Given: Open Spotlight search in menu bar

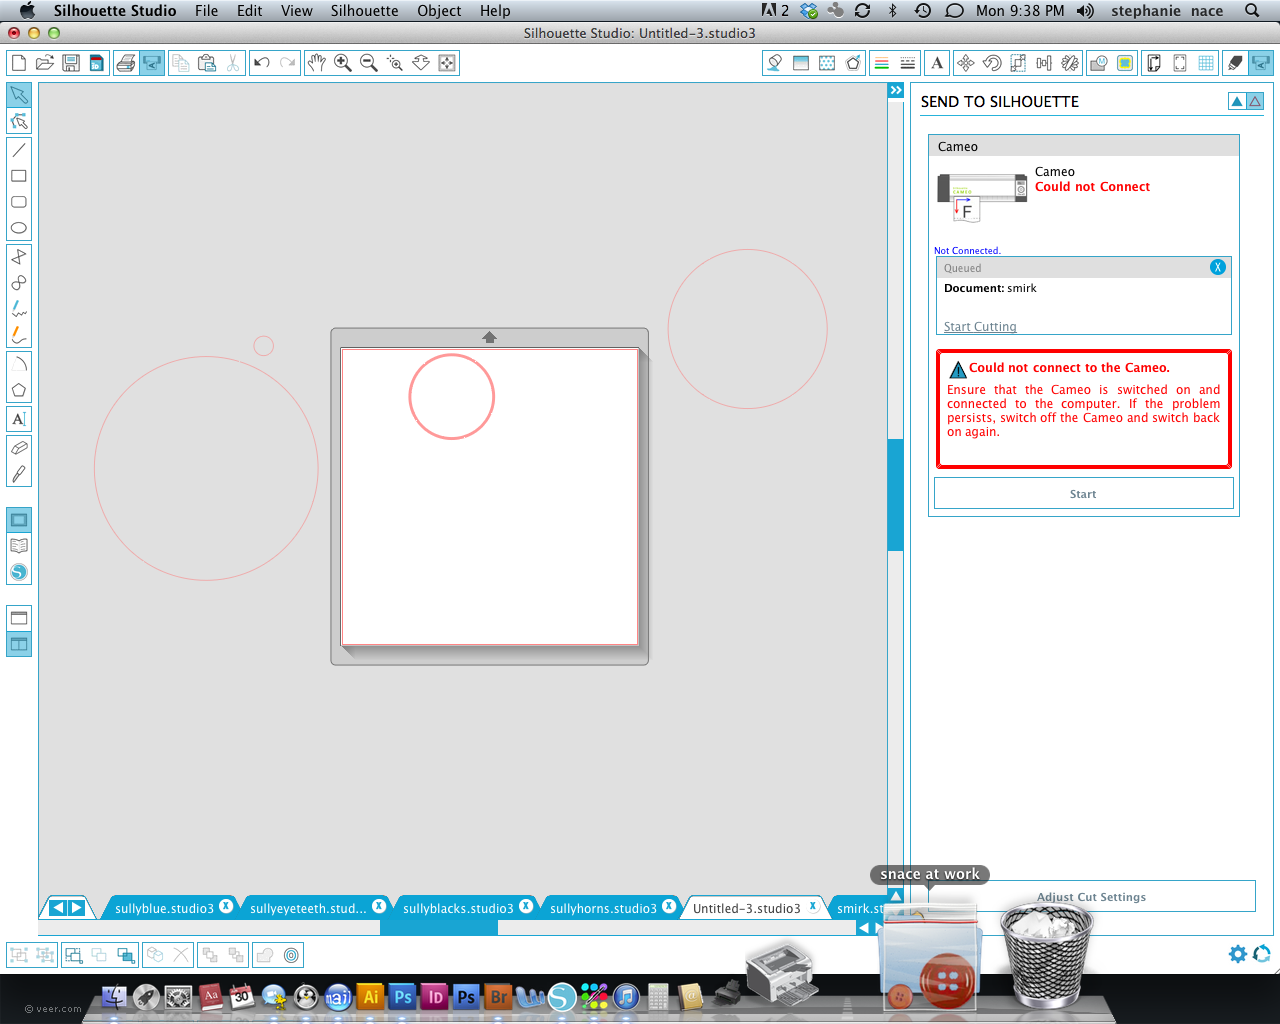Looking at the screenshot, I should pyautogui.click(x=1252, y=10).
